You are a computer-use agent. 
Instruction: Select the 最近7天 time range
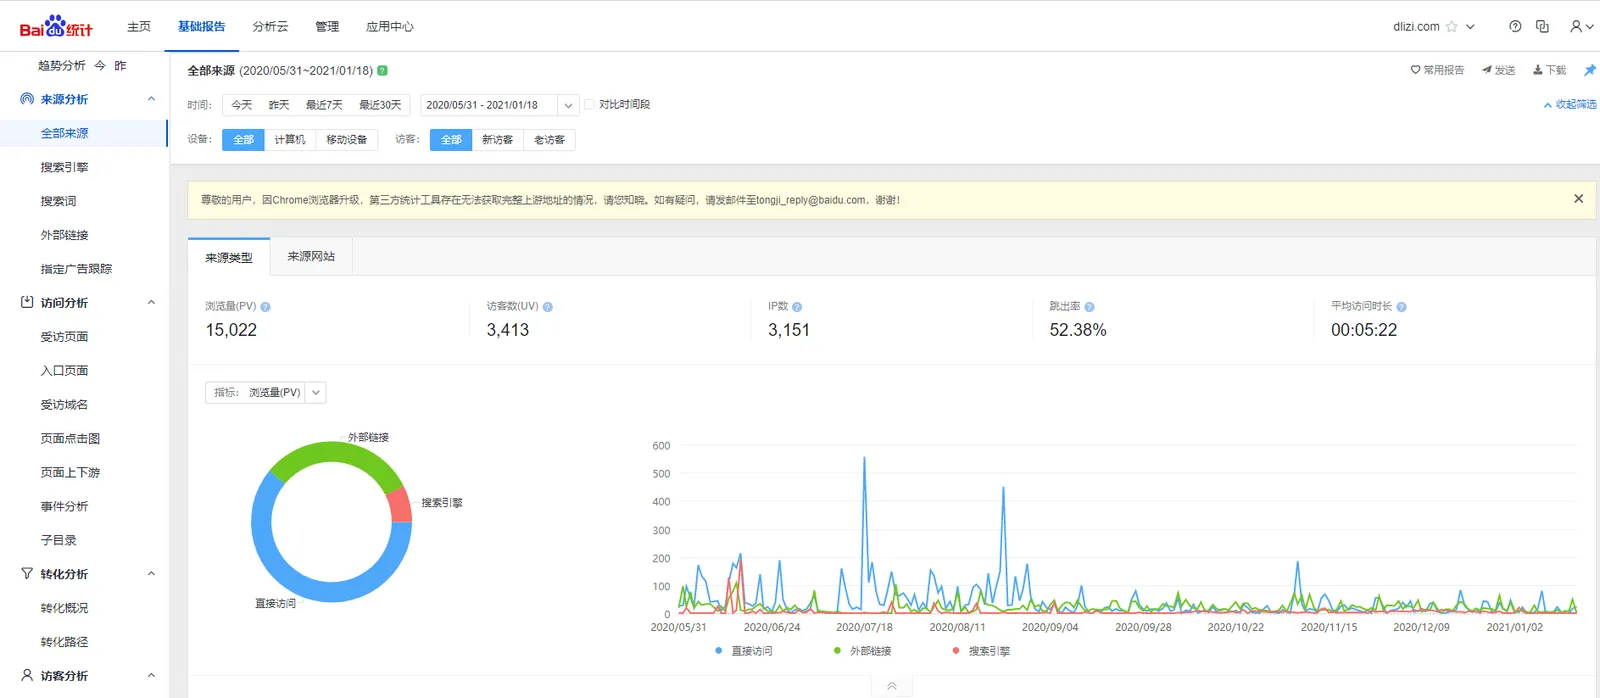(x=324, y=105)
